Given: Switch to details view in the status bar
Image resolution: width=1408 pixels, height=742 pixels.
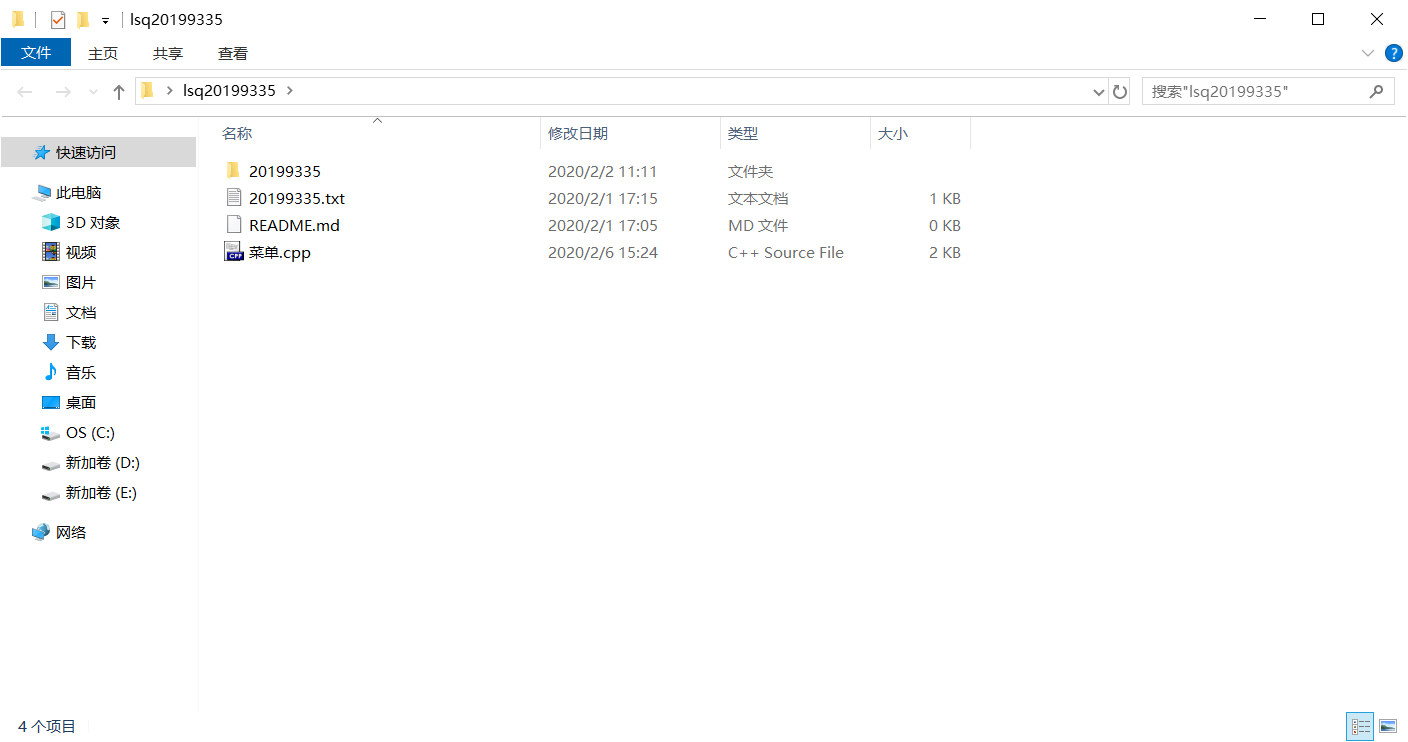Looking at the screenshot, I should pyautogui.click(x=1361, y=726).
